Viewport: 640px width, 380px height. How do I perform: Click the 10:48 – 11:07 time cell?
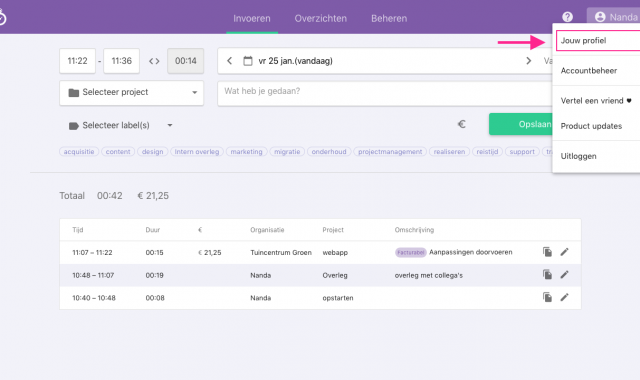pos(93,276)
